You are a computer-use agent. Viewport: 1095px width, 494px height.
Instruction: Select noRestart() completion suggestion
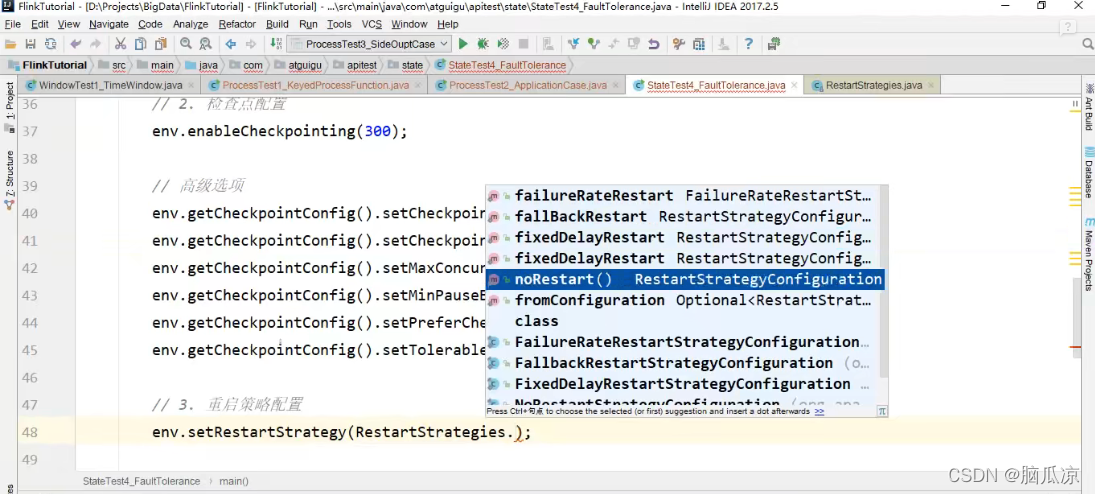click(685, 279)
